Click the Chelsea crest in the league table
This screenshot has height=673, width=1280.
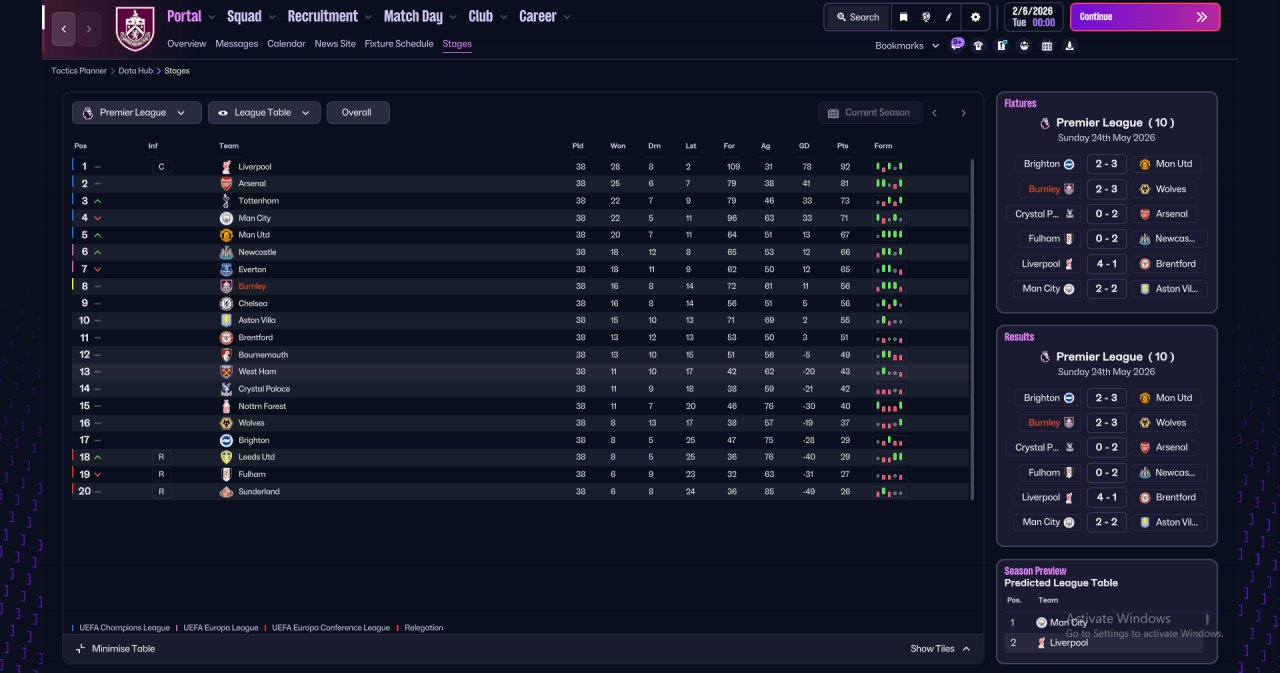[x=227, y=303]
